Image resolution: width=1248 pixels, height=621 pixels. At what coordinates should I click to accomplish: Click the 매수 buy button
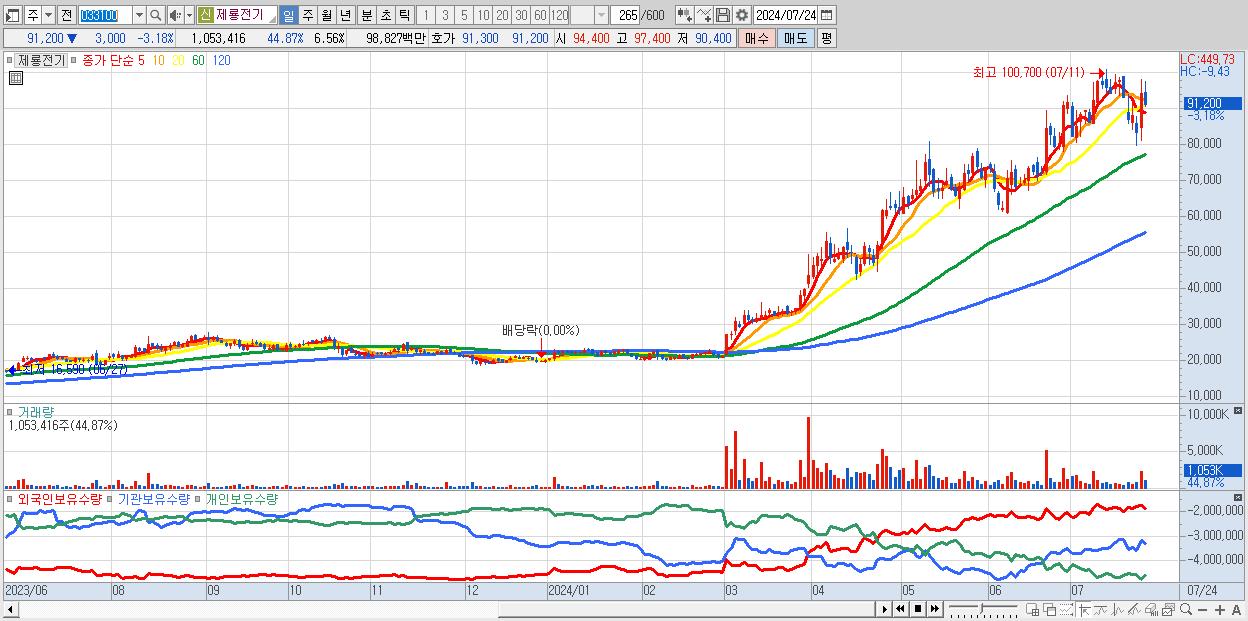pyautogui.click(x=757, y=38)
